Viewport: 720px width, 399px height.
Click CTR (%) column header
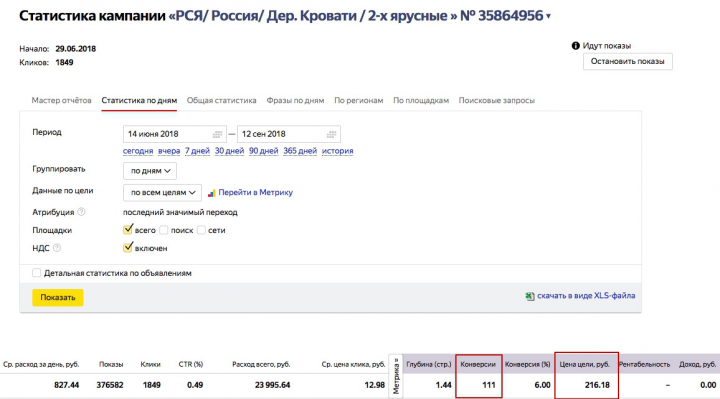point(191,364)
